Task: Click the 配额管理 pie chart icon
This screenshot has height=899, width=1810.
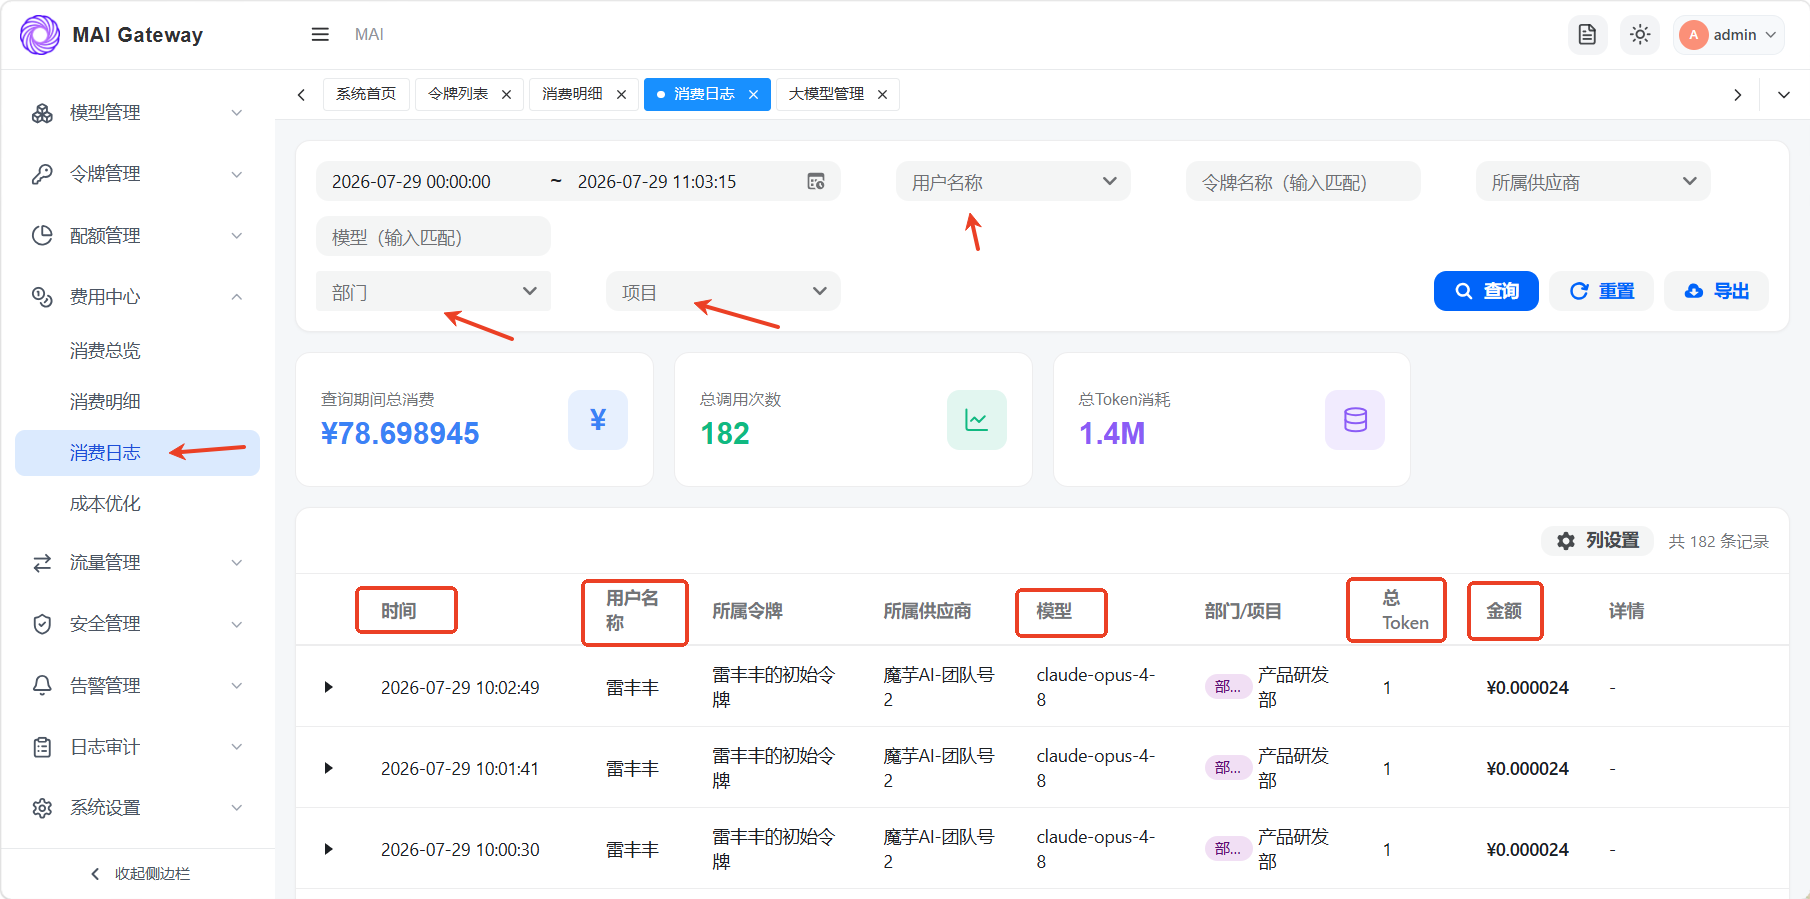Action: (42, 236)
